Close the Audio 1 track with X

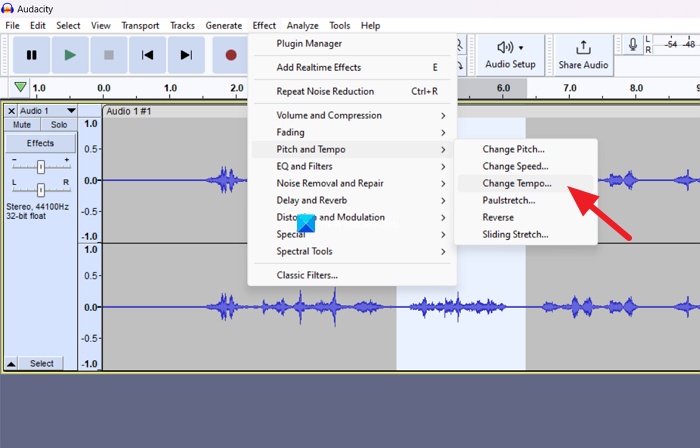click(x=12, y=111)
